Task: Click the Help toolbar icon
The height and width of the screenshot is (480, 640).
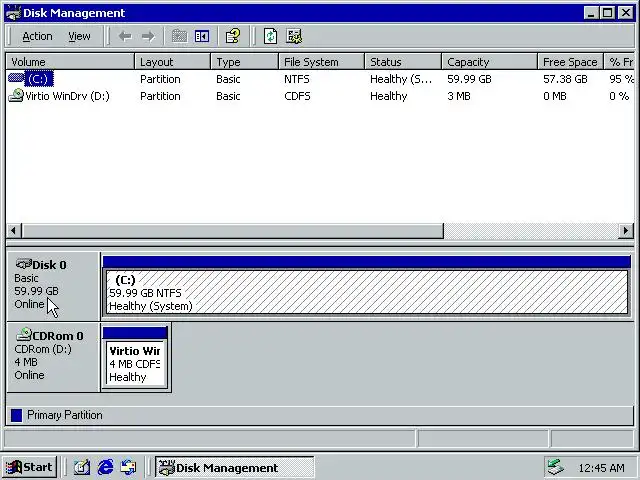Action: pyautogui.click(x=233, y=36)
